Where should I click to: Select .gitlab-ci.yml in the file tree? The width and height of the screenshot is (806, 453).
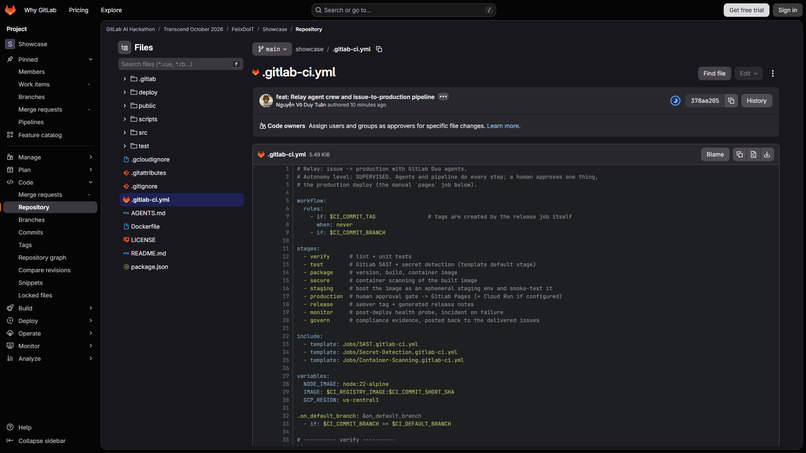(181, 200)
